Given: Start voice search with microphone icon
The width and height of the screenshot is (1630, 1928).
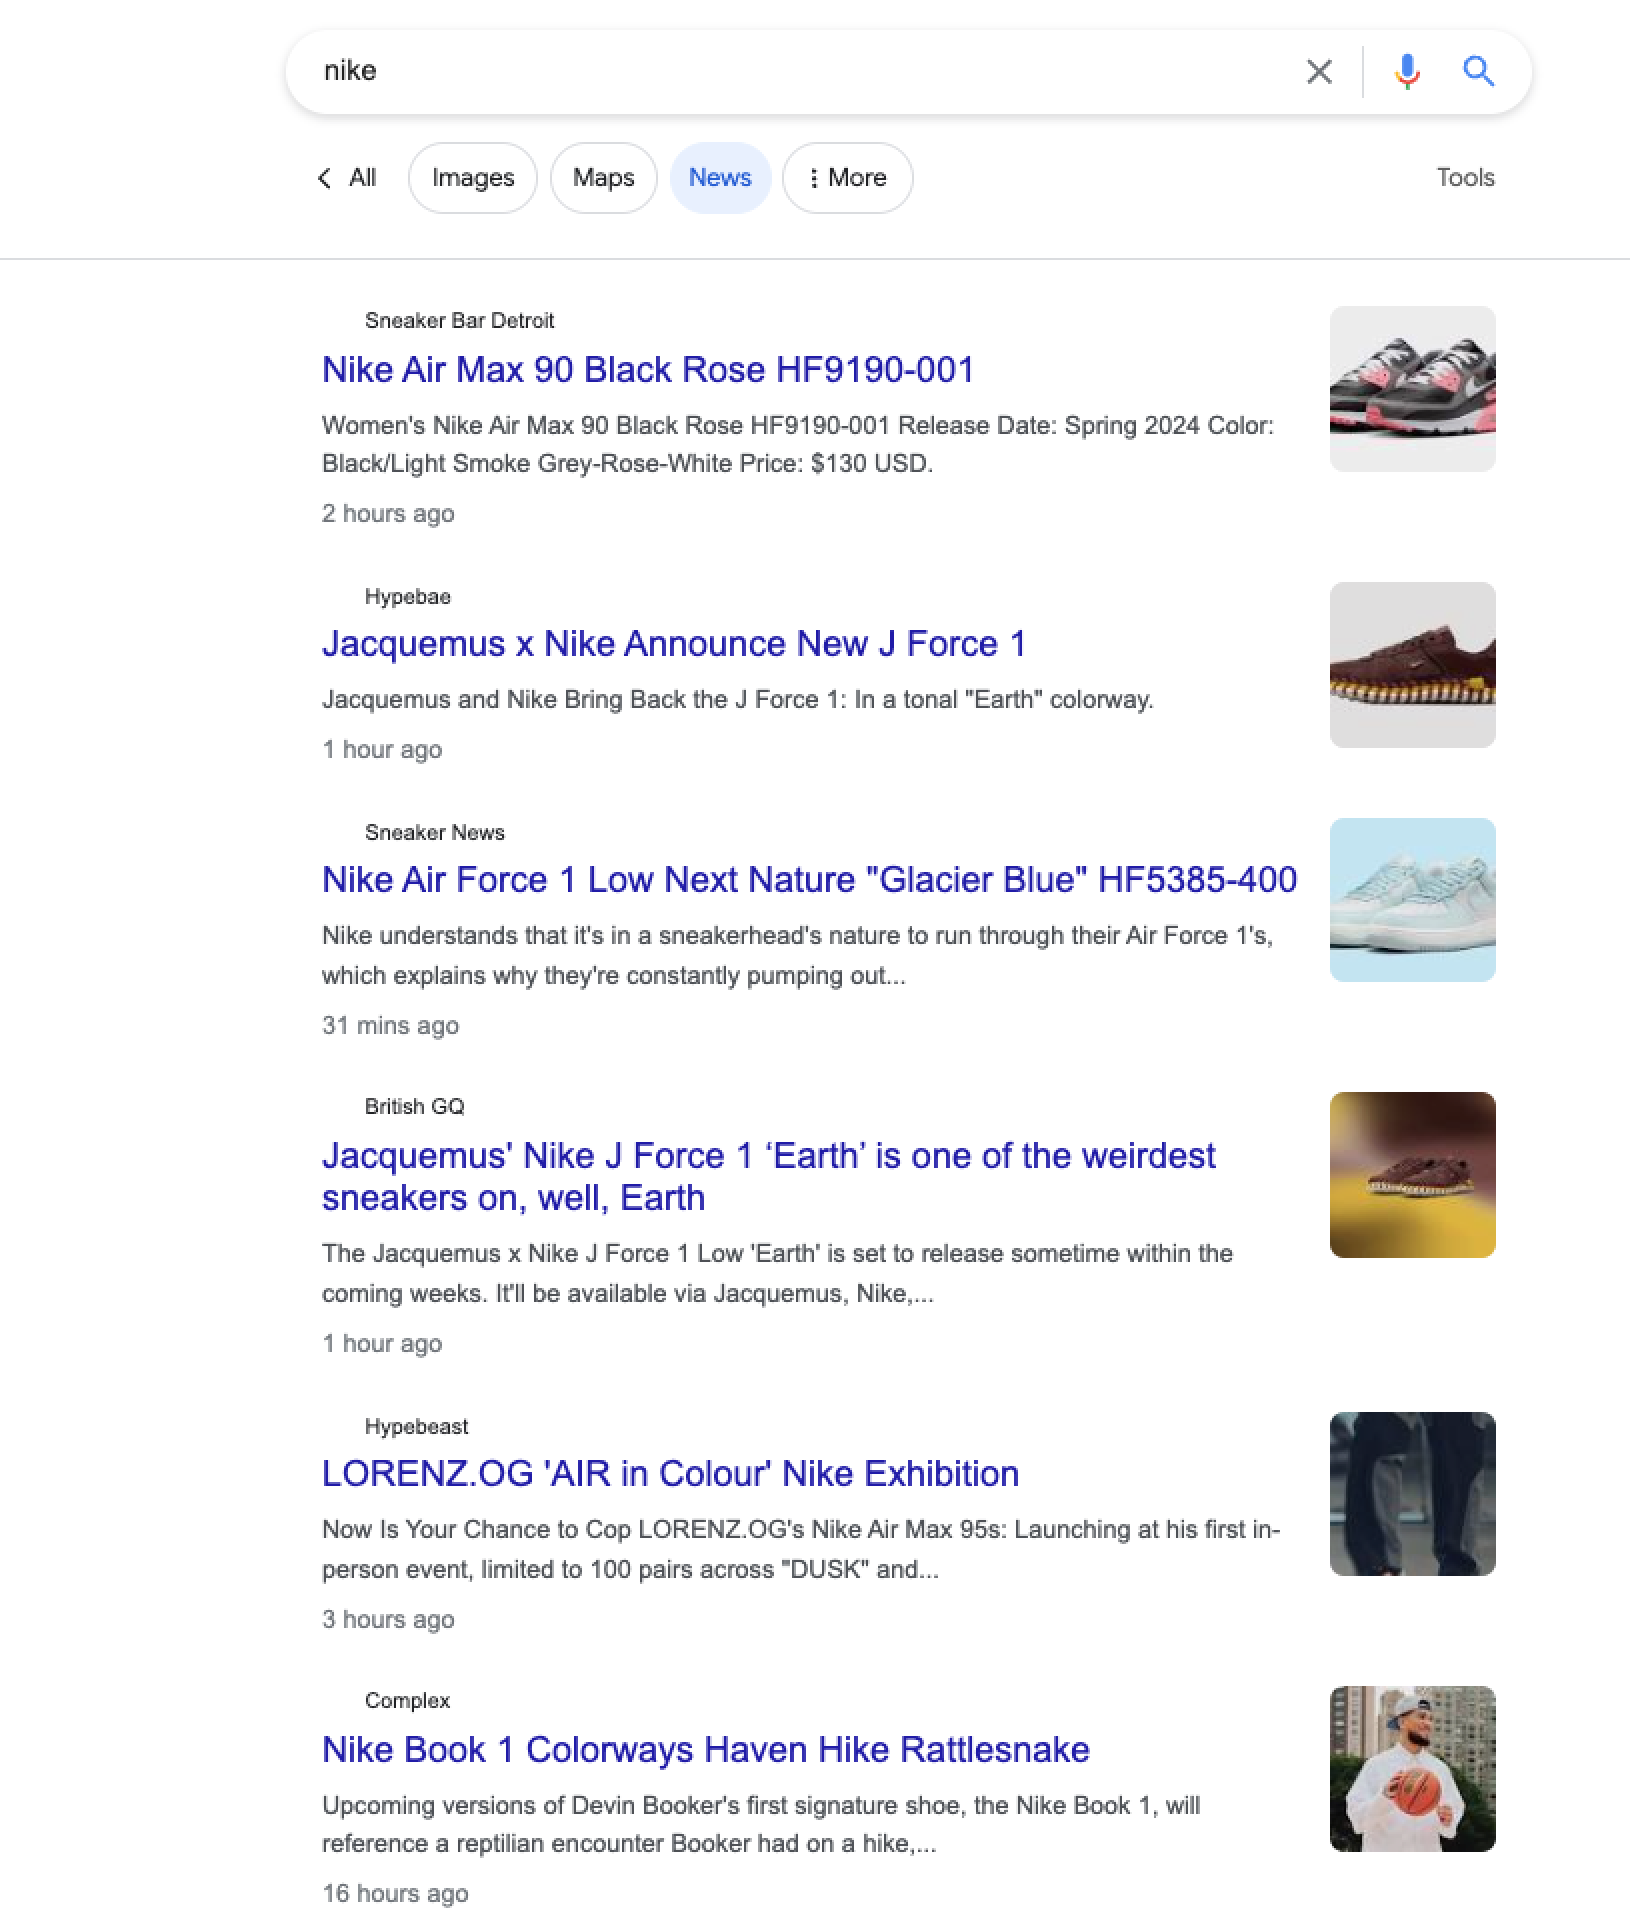Looking at the screenshot, I should pyautogui.click(x=1406, y=71).
